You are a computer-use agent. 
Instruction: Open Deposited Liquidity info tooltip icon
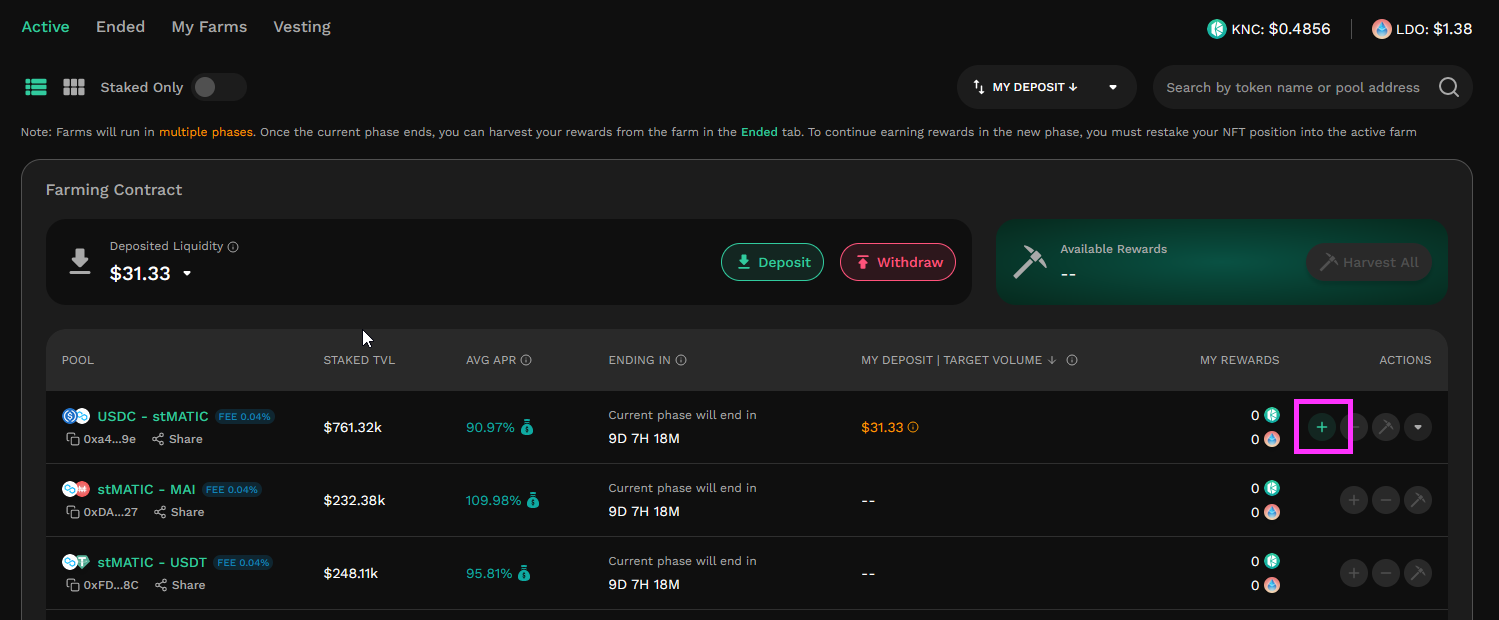(x=233, y=246)
